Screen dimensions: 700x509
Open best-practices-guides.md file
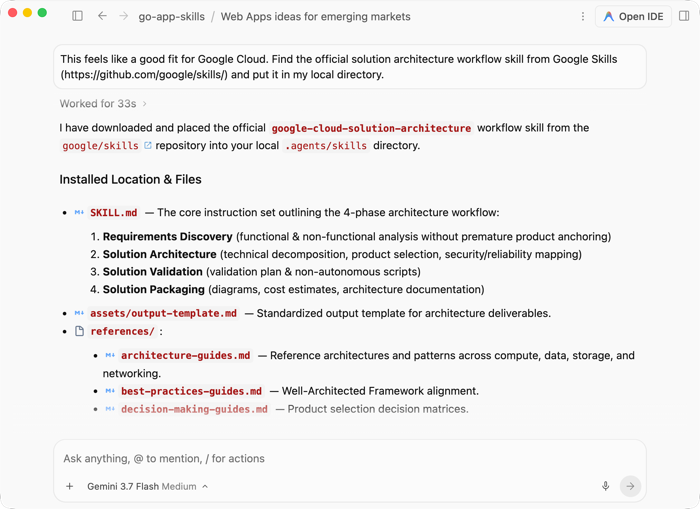192,391
